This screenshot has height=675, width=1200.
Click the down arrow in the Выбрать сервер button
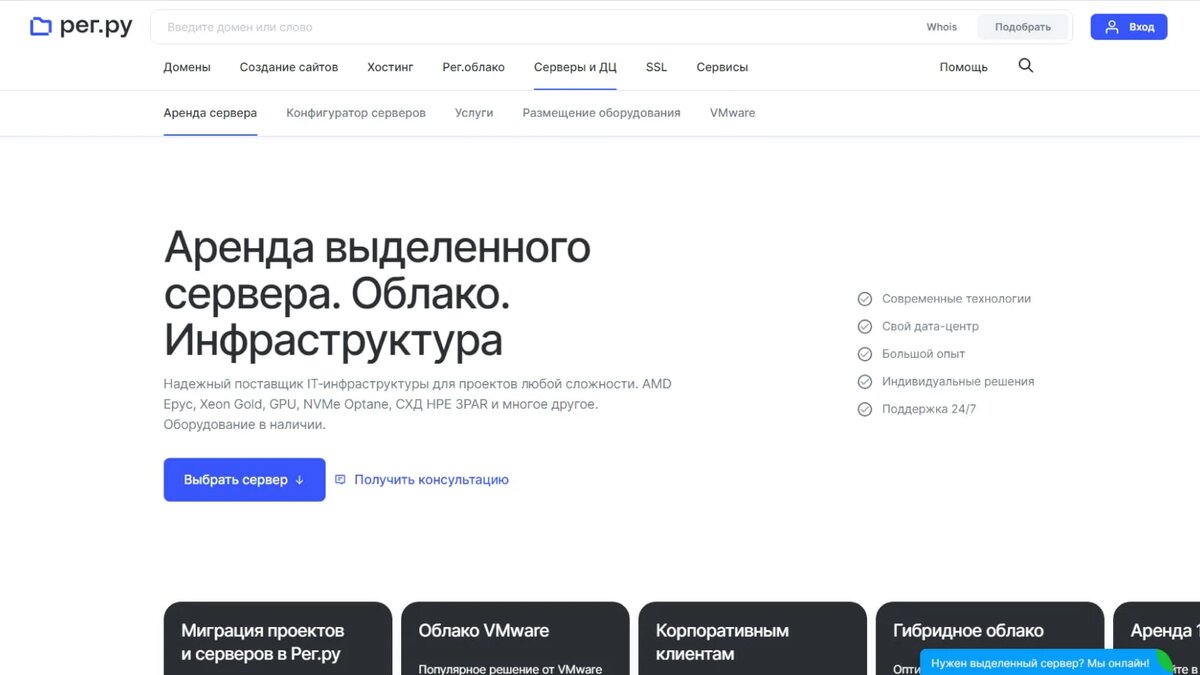(299, 480)
